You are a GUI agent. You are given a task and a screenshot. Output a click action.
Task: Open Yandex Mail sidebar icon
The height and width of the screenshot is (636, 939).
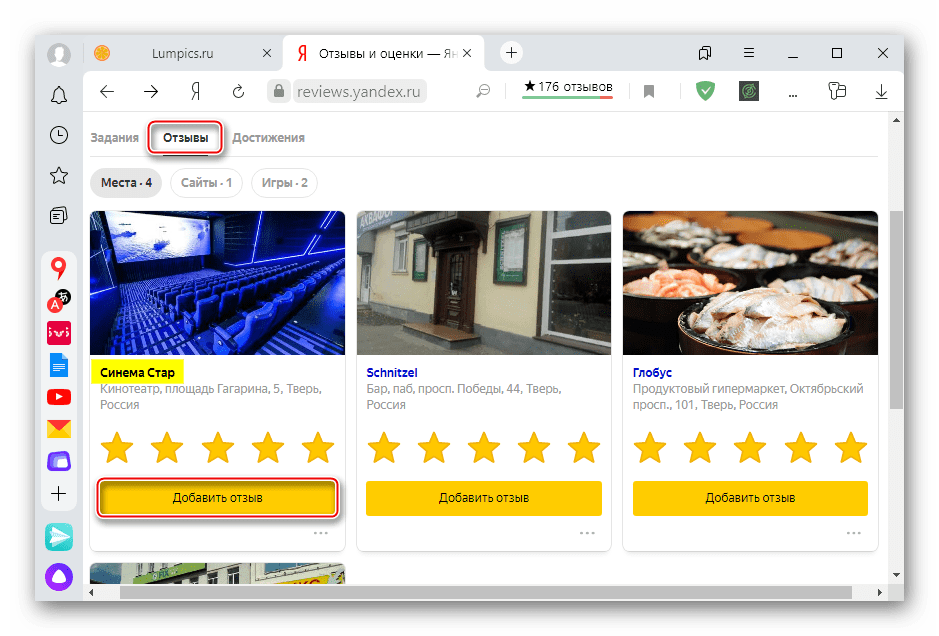click(59, 429)
